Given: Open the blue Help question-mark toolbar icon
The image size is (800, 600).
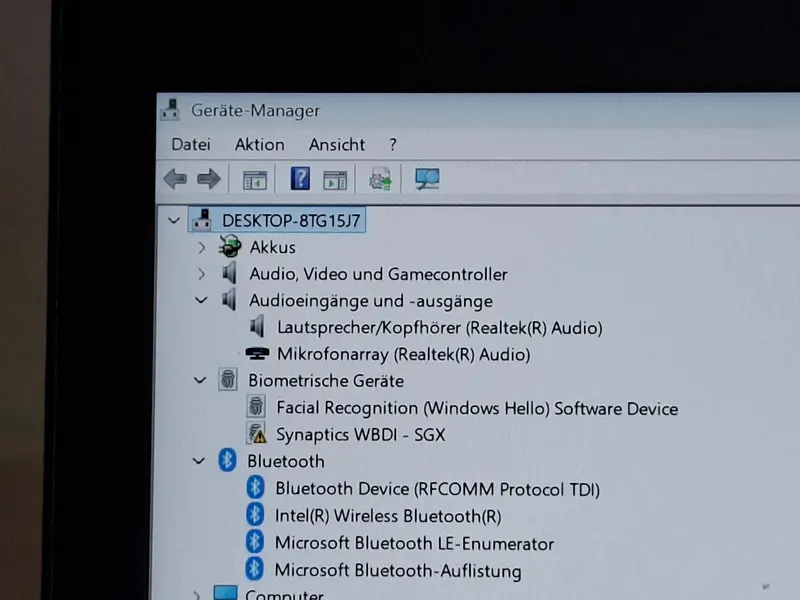Looking at the screenshot, I should (x=300, y=179).
